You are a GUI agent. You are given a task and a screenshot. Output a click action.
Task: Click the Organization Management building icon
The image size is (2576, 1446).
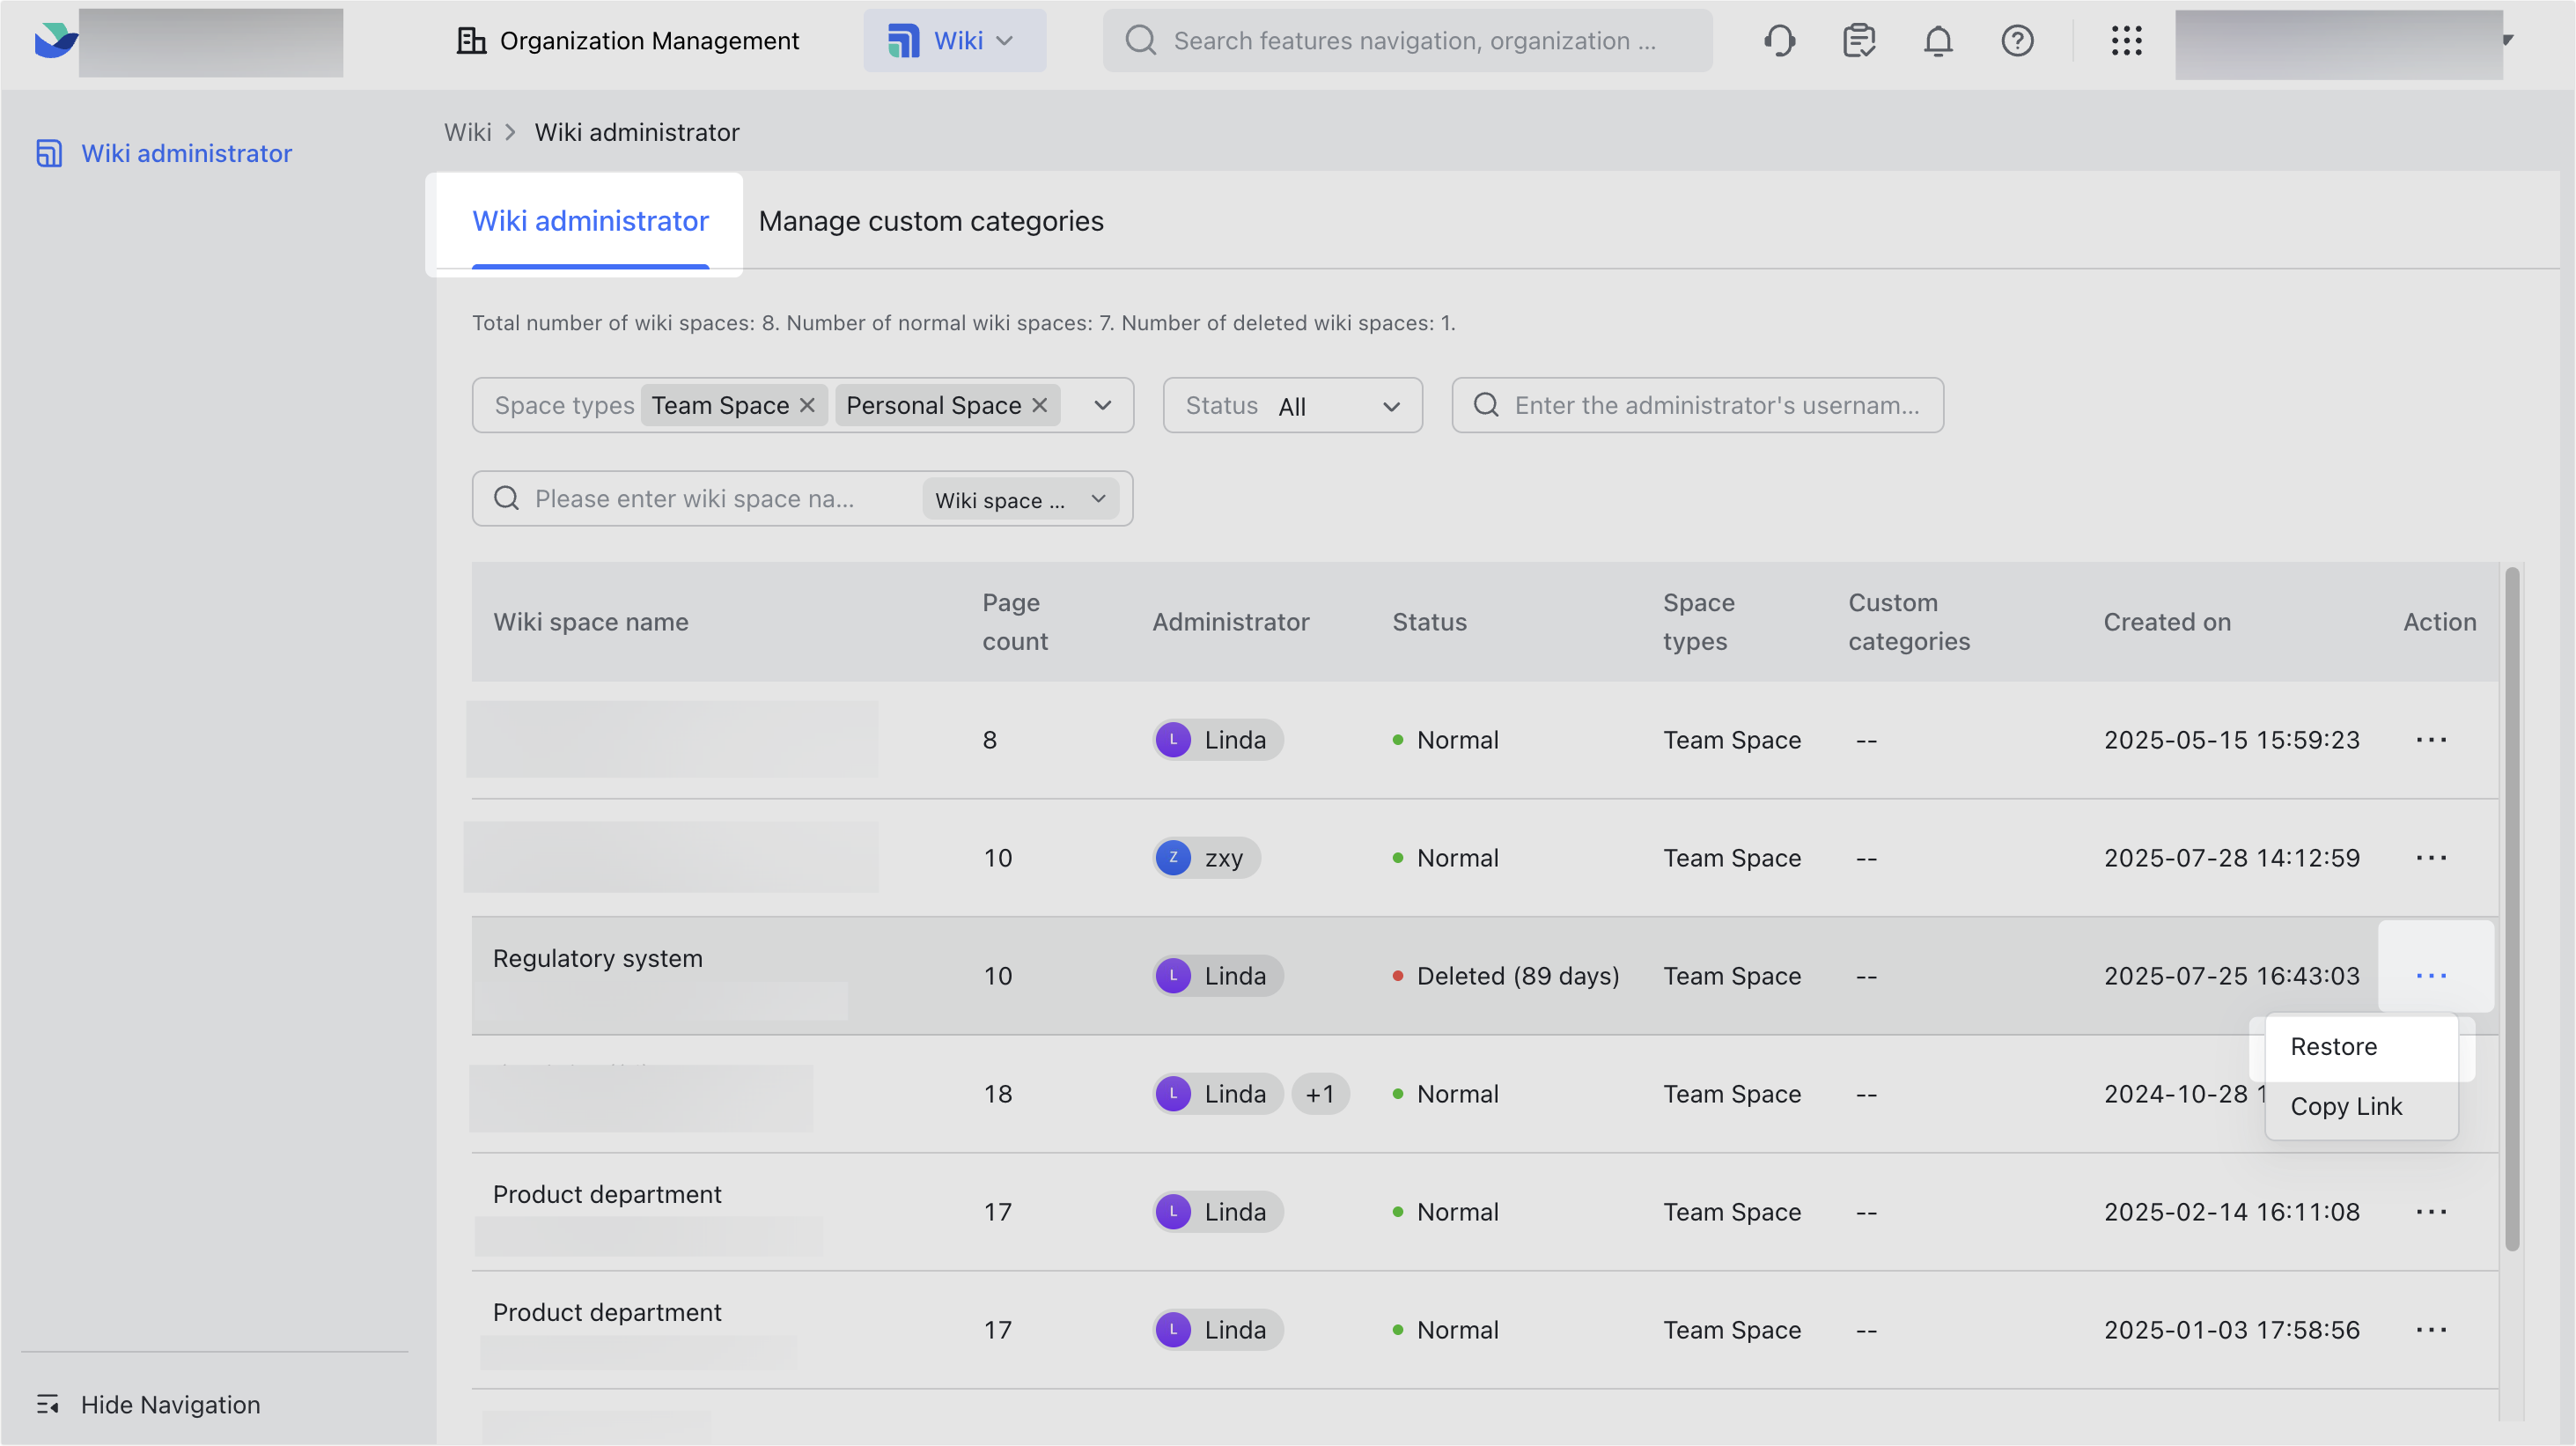(x=471, y=41)
